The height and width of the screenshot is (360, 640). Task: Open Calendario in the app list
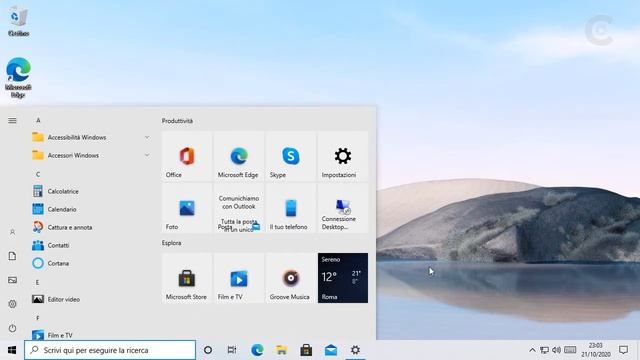pos(91,209)
